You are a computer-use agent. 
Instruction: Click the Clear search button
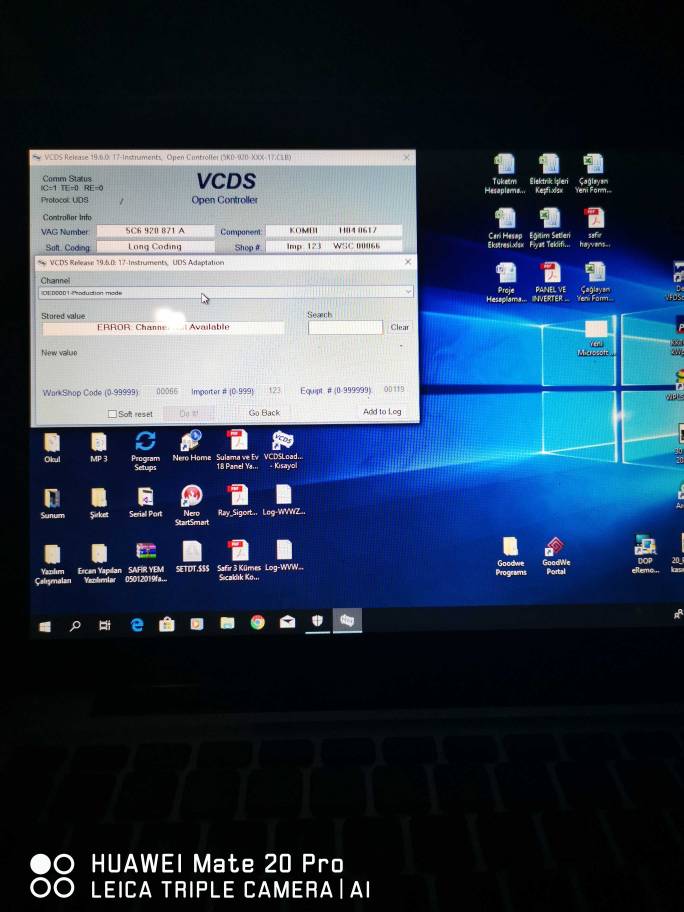(x=400, y=327)
